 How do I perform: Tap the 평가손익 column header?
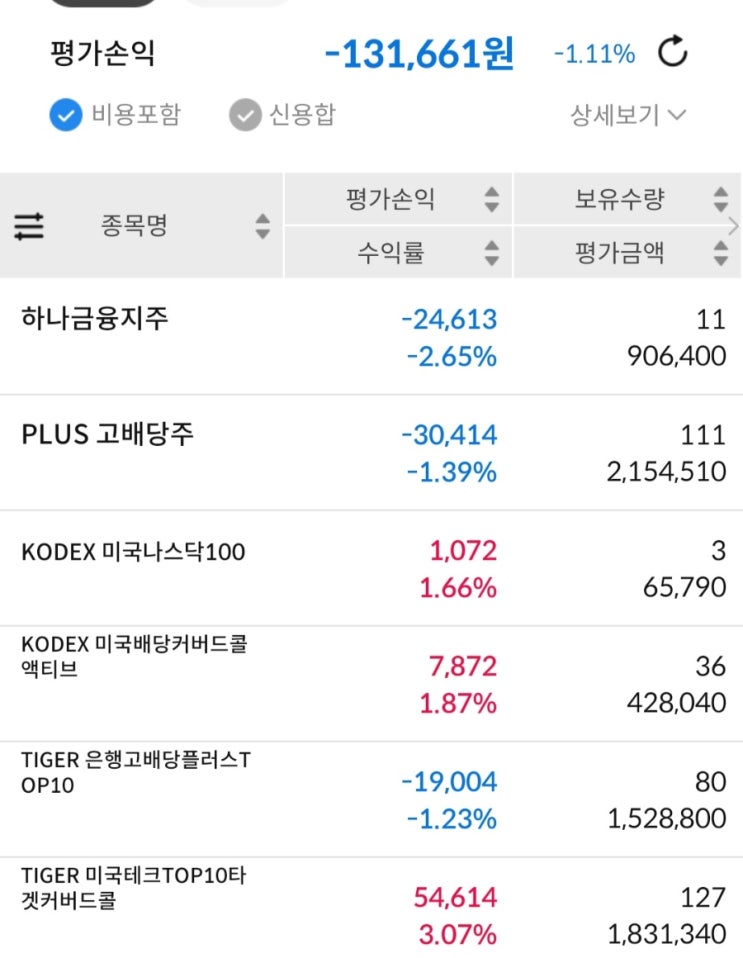[x=390, y=200]
